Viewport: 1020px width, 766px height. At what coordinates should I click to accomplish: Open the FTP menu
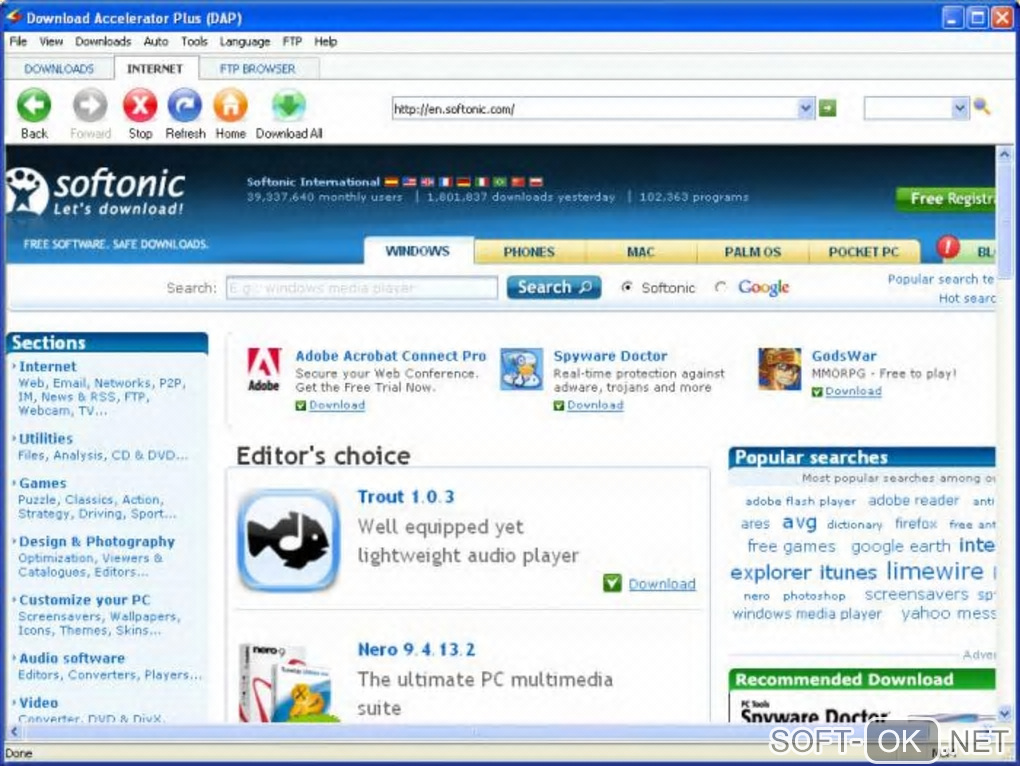[x=292, y=42]
